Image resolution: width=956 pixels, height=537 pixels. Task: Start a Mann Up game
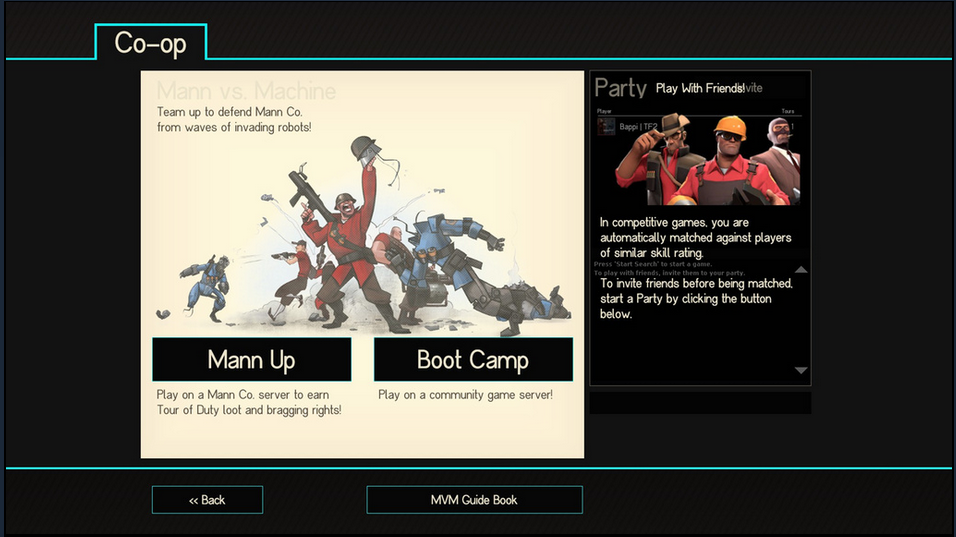click(252, 360)
